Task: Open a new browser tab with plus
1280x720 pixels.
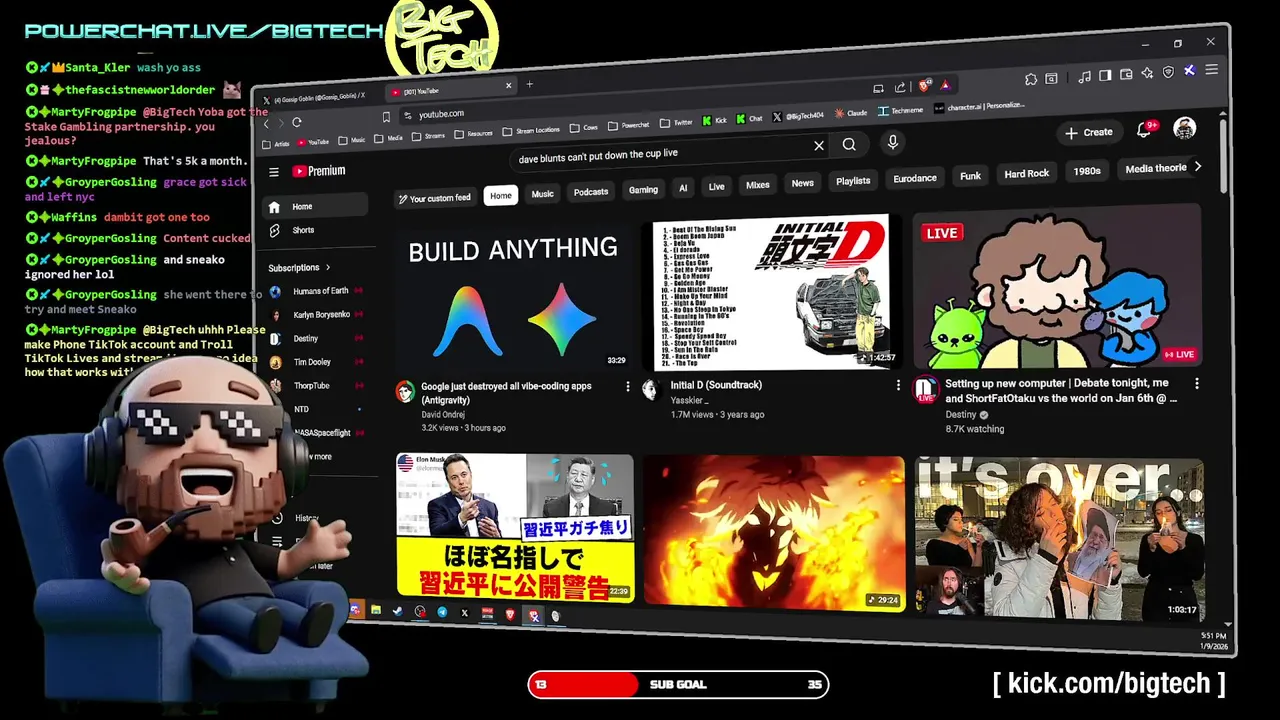Action: click(529, 85)
